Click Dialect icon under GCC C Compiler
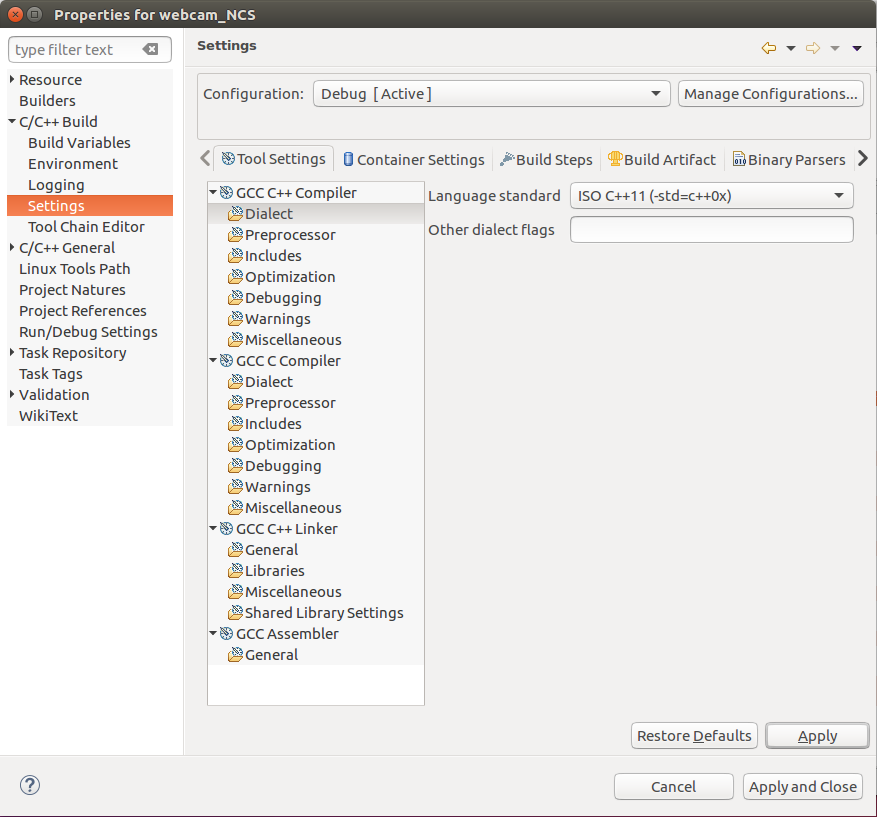 point(235,381)
